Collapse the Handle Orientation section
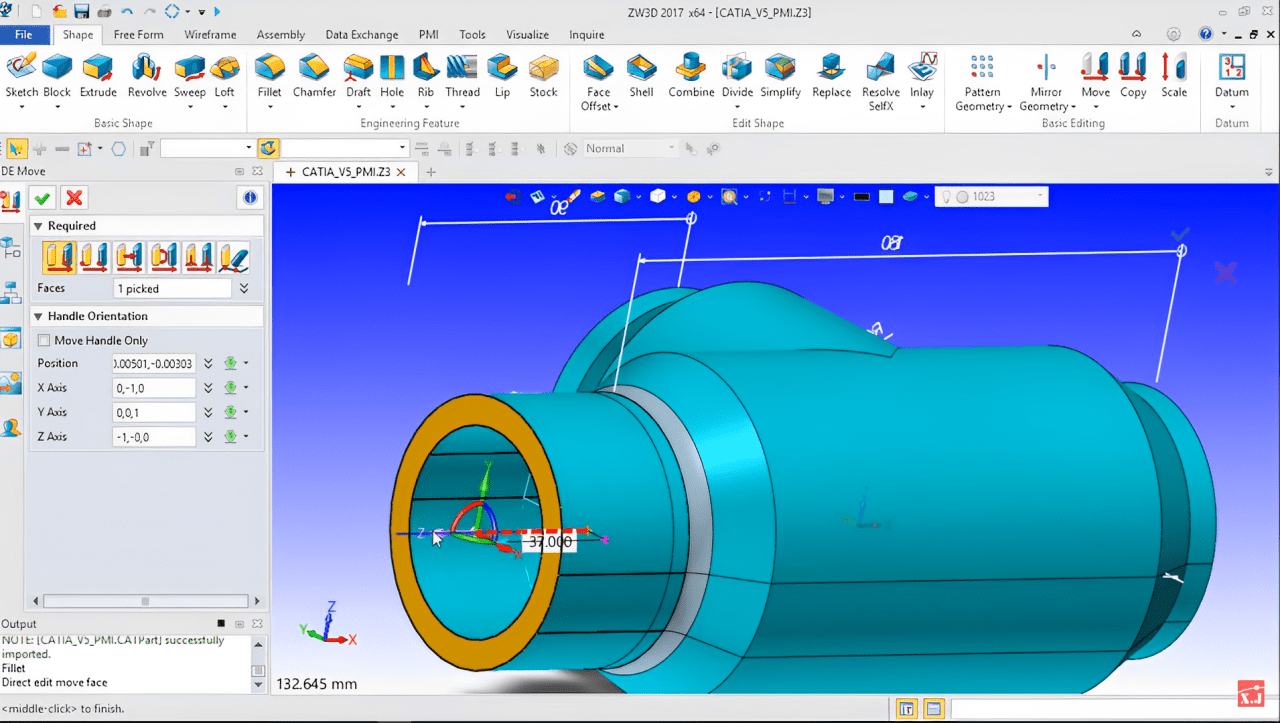This screenshot has height=723, width=1280. coord(39,316)
